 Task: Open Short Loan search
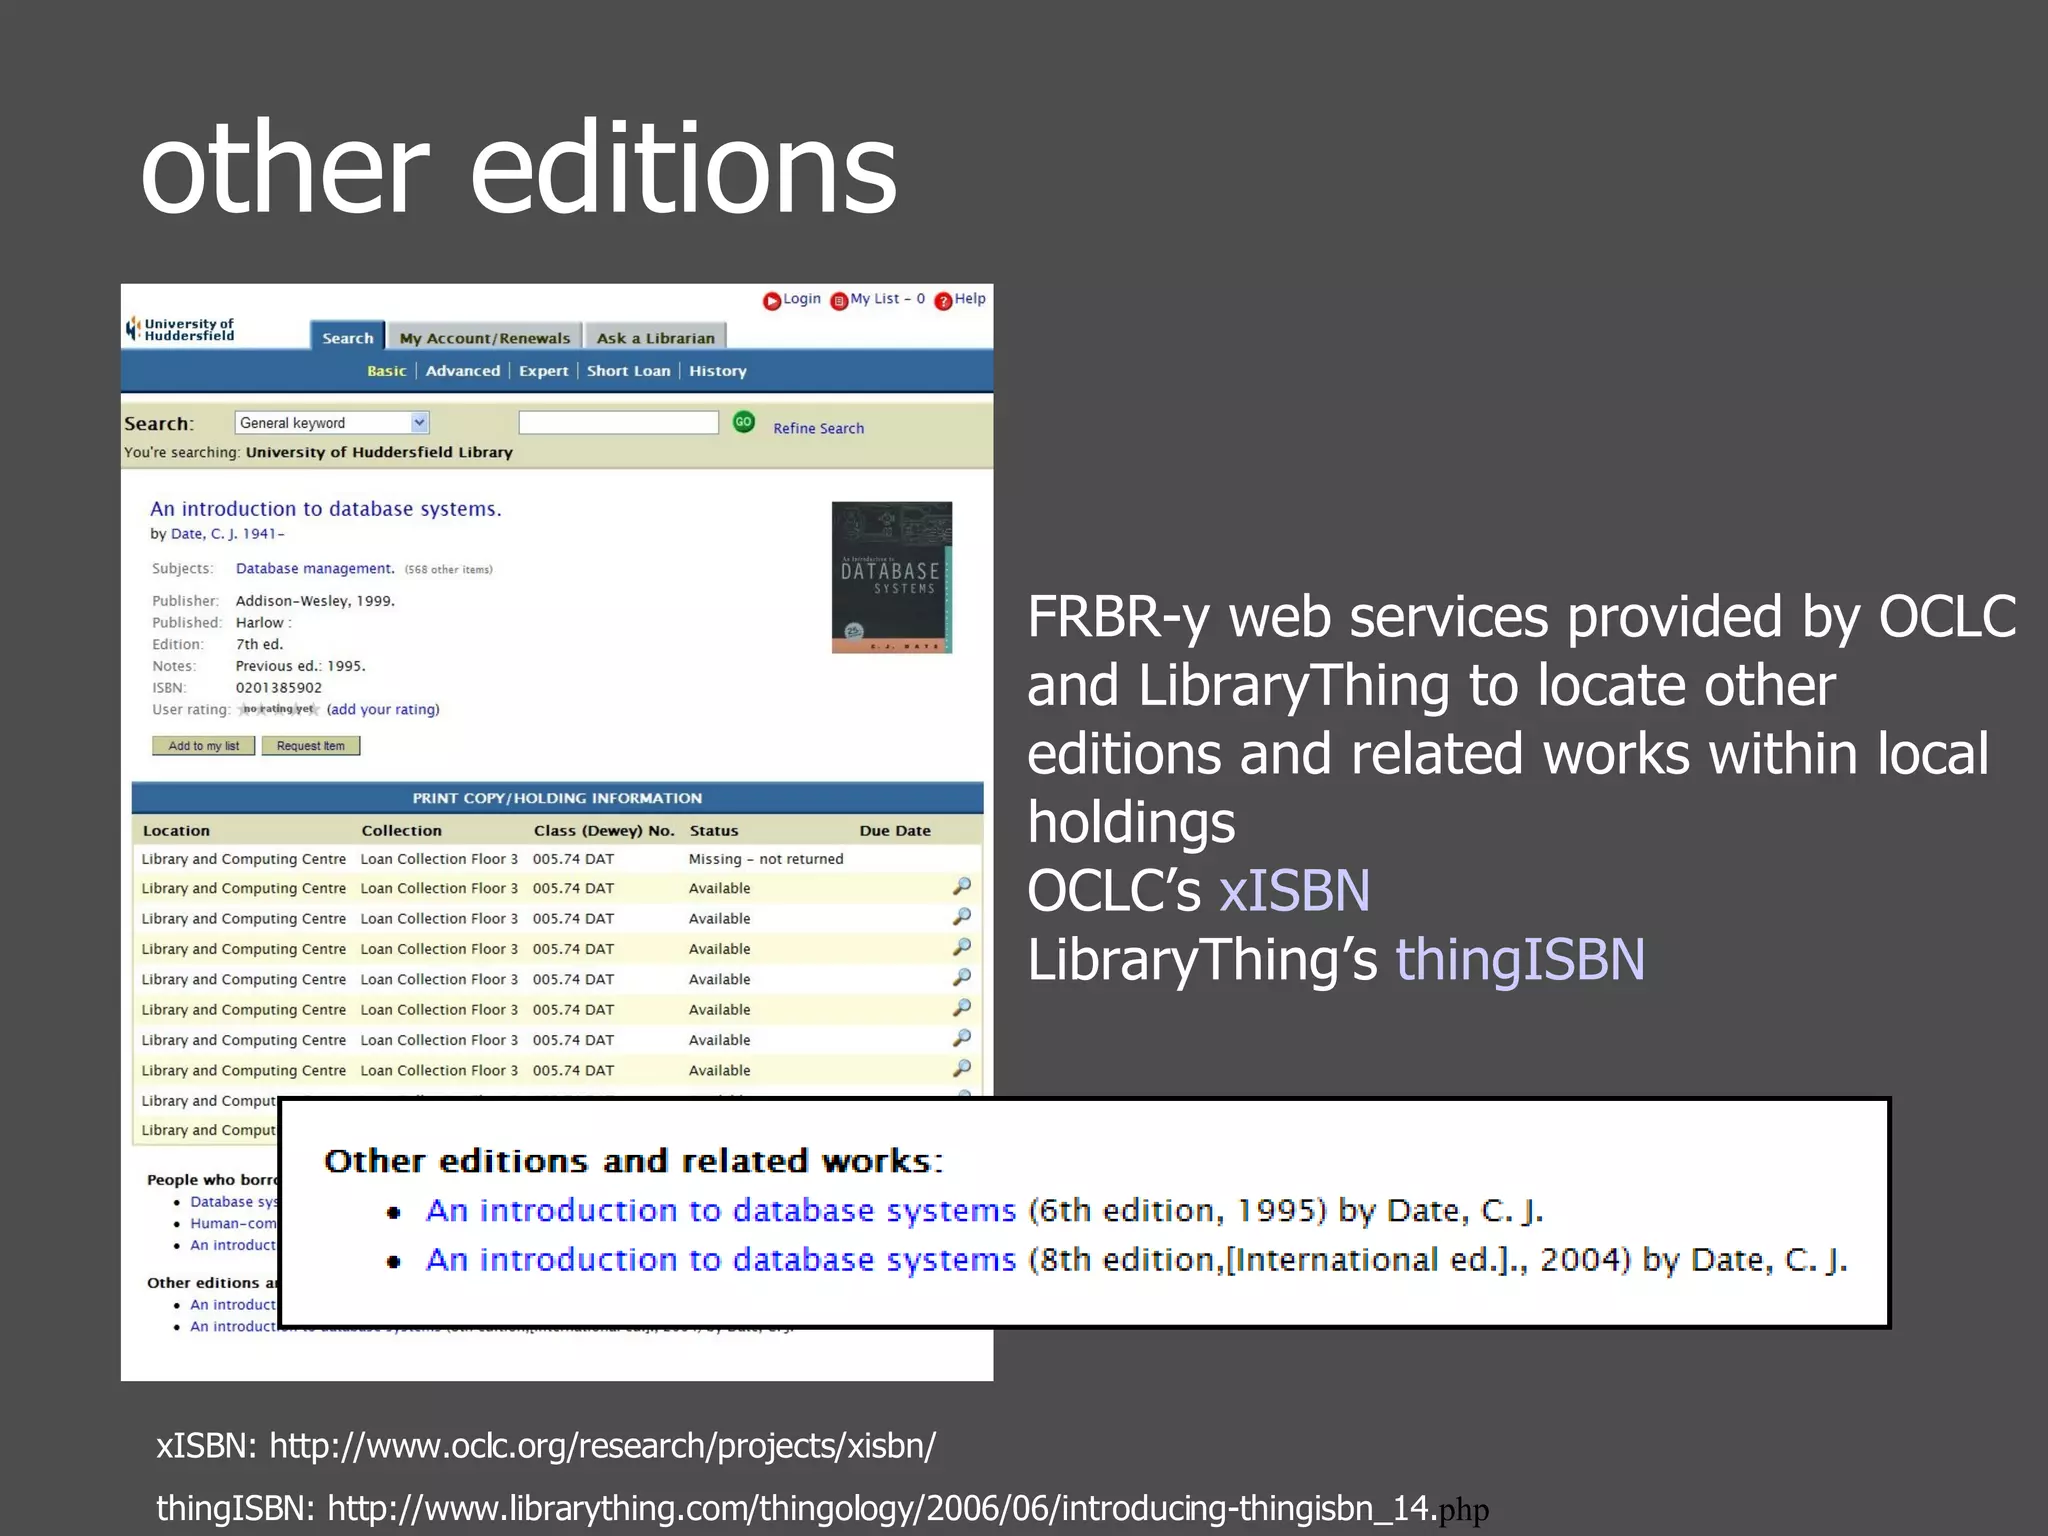coord(628,371)
